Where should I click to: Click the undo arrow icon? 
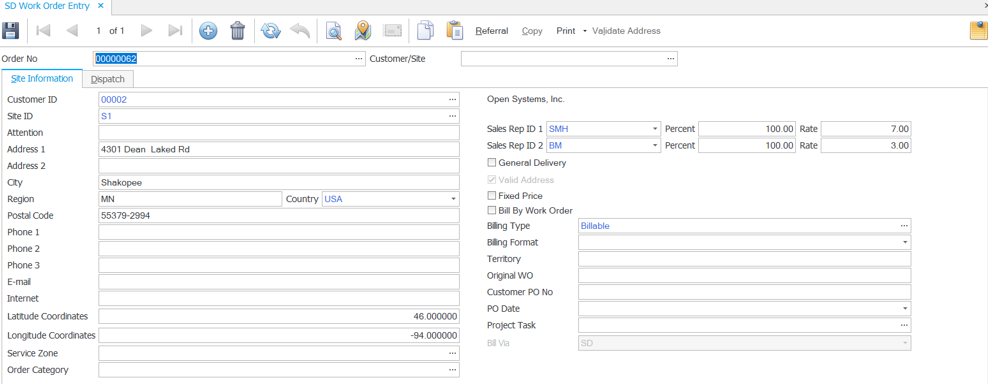(299, 30)
